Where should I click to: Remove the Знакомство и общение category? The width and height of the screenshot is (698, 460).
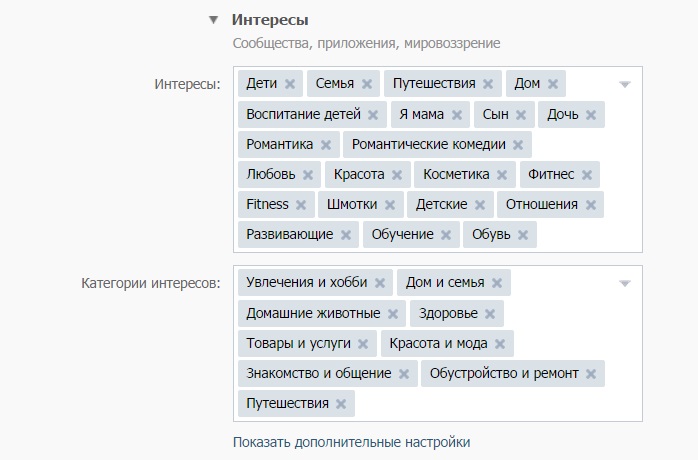[404, 374]
